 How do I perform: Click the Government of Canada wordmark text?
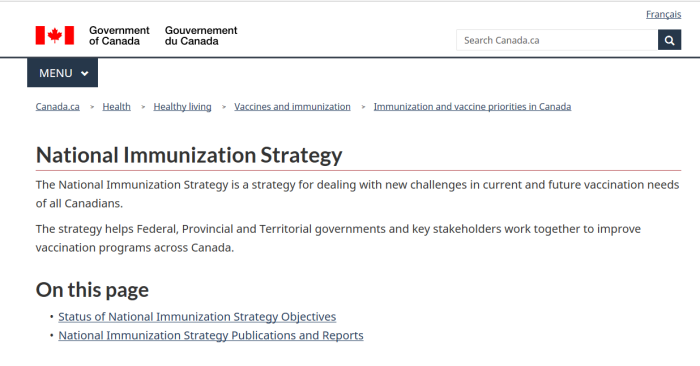119,36
